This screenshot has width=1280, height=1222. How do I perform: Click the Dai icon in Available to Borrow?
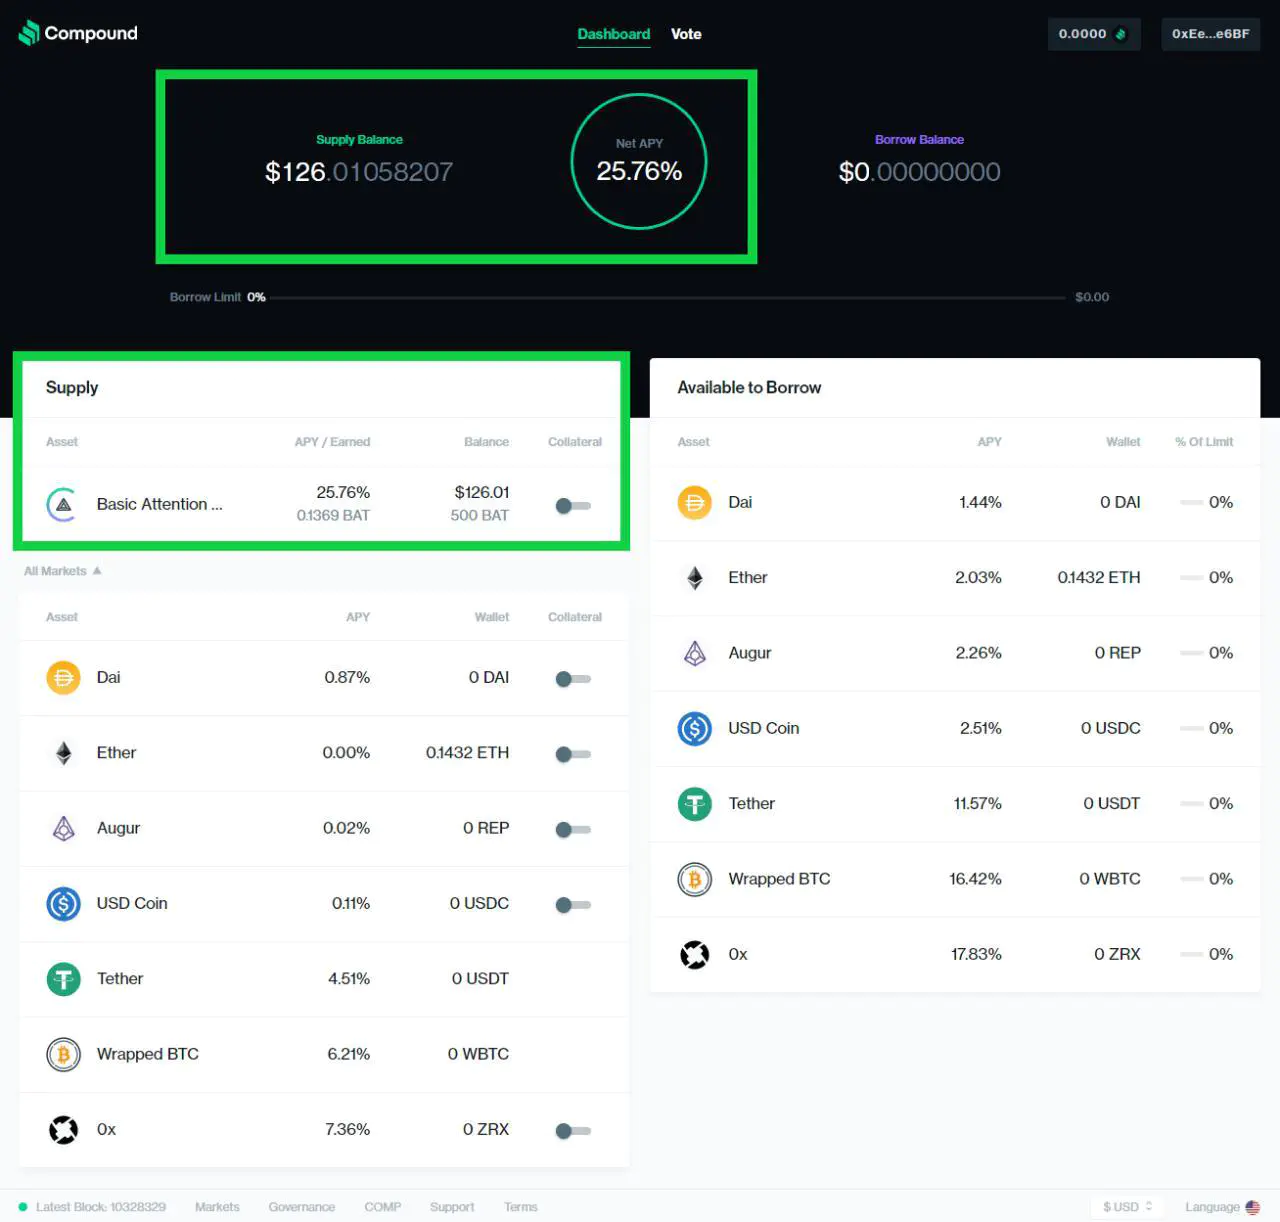[694, 502]
